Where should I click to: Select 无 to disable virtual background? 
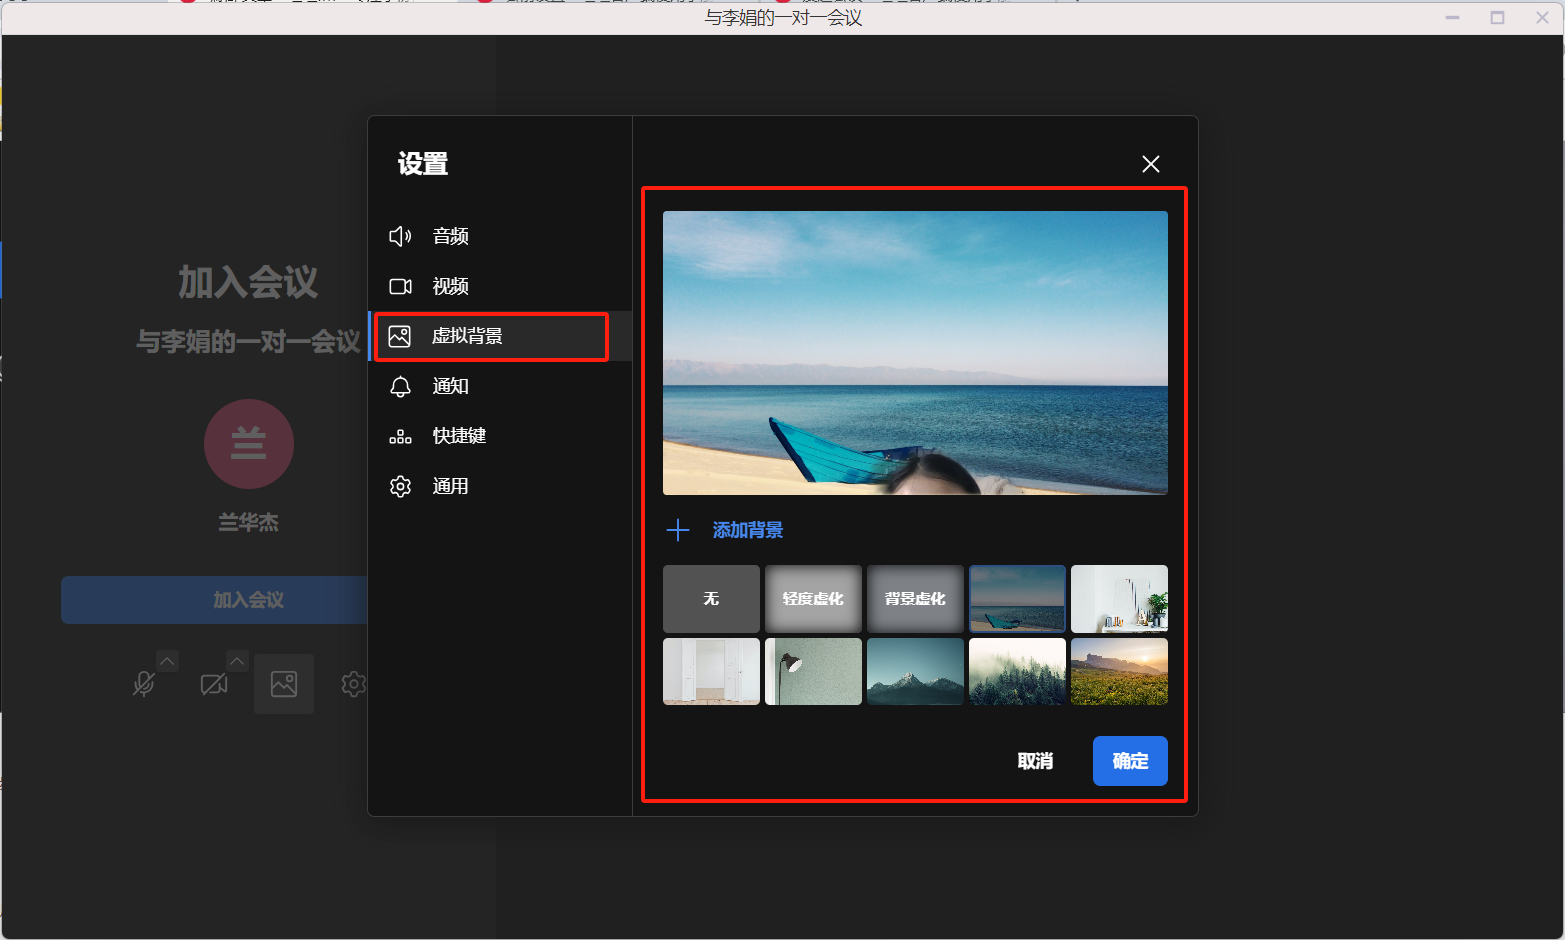tap(711, 599)
